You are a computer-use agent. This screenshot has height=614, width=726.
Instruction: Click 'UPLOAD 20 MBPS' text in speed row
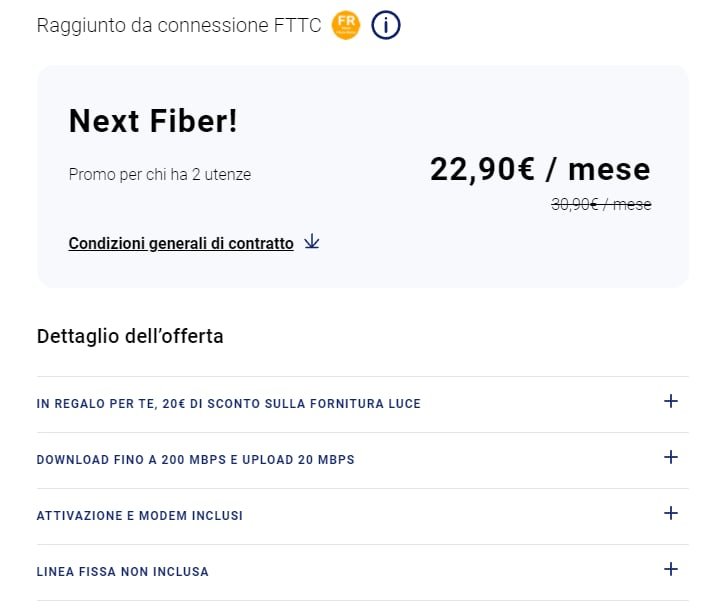point(298,460)
